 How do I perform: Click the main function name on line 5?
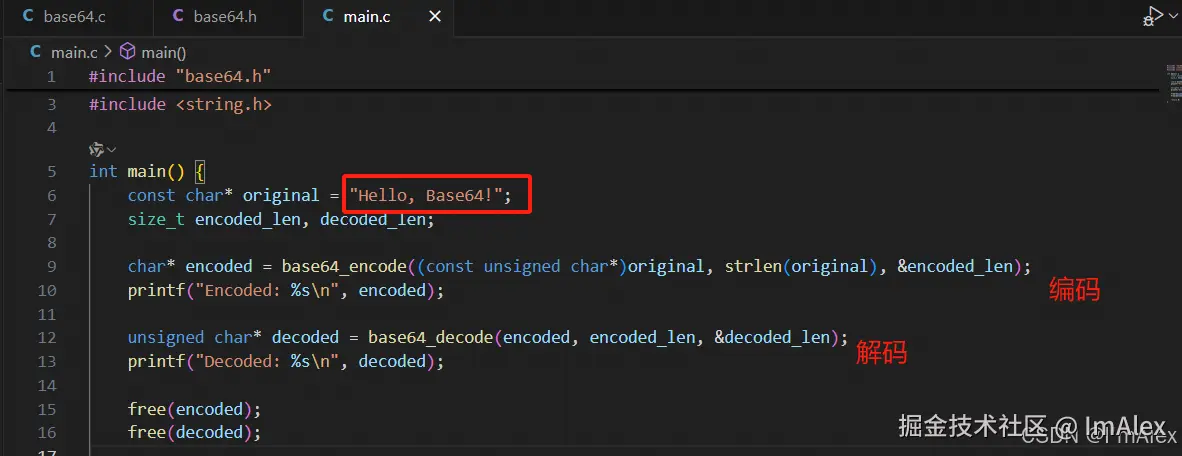coord(146,172)
